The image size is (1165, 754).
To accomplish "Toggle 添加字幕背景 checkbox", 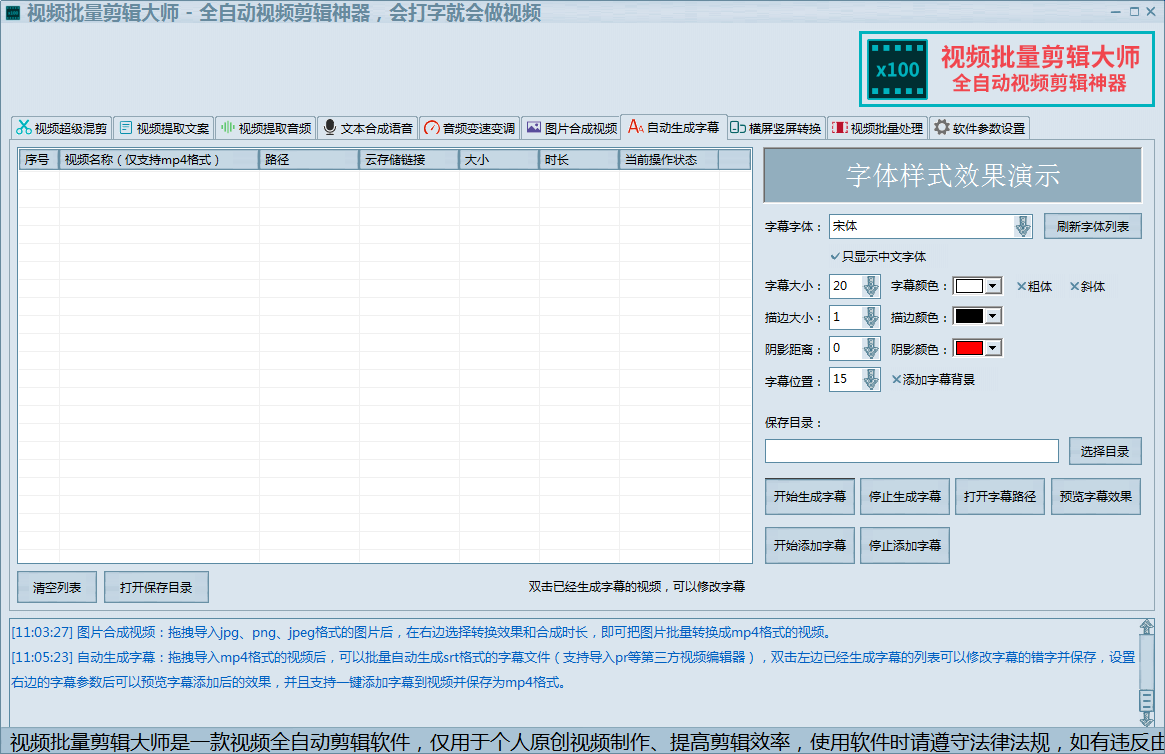I will point(933,380).
